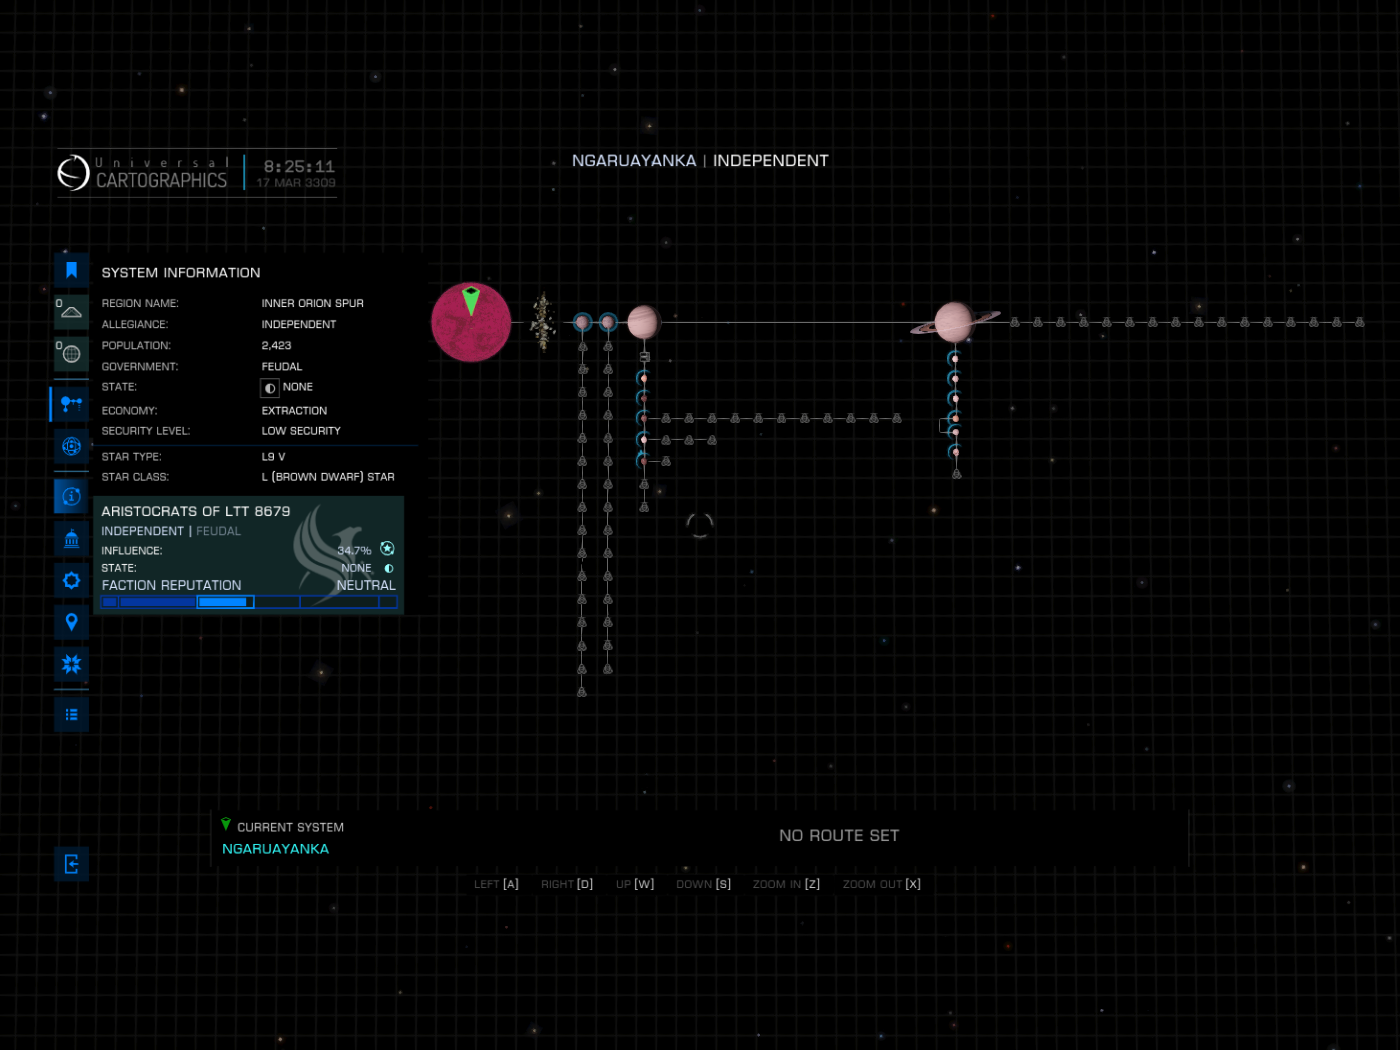
Task: Click the ZOOM IN [Z] control
Action: pos(786,884)
